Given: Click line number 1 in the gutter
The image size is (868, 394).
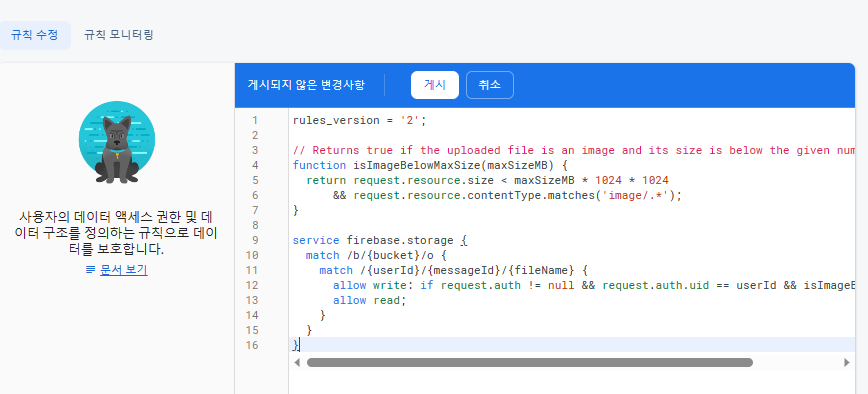Looking at the screenshot, I should coord(255,120).
